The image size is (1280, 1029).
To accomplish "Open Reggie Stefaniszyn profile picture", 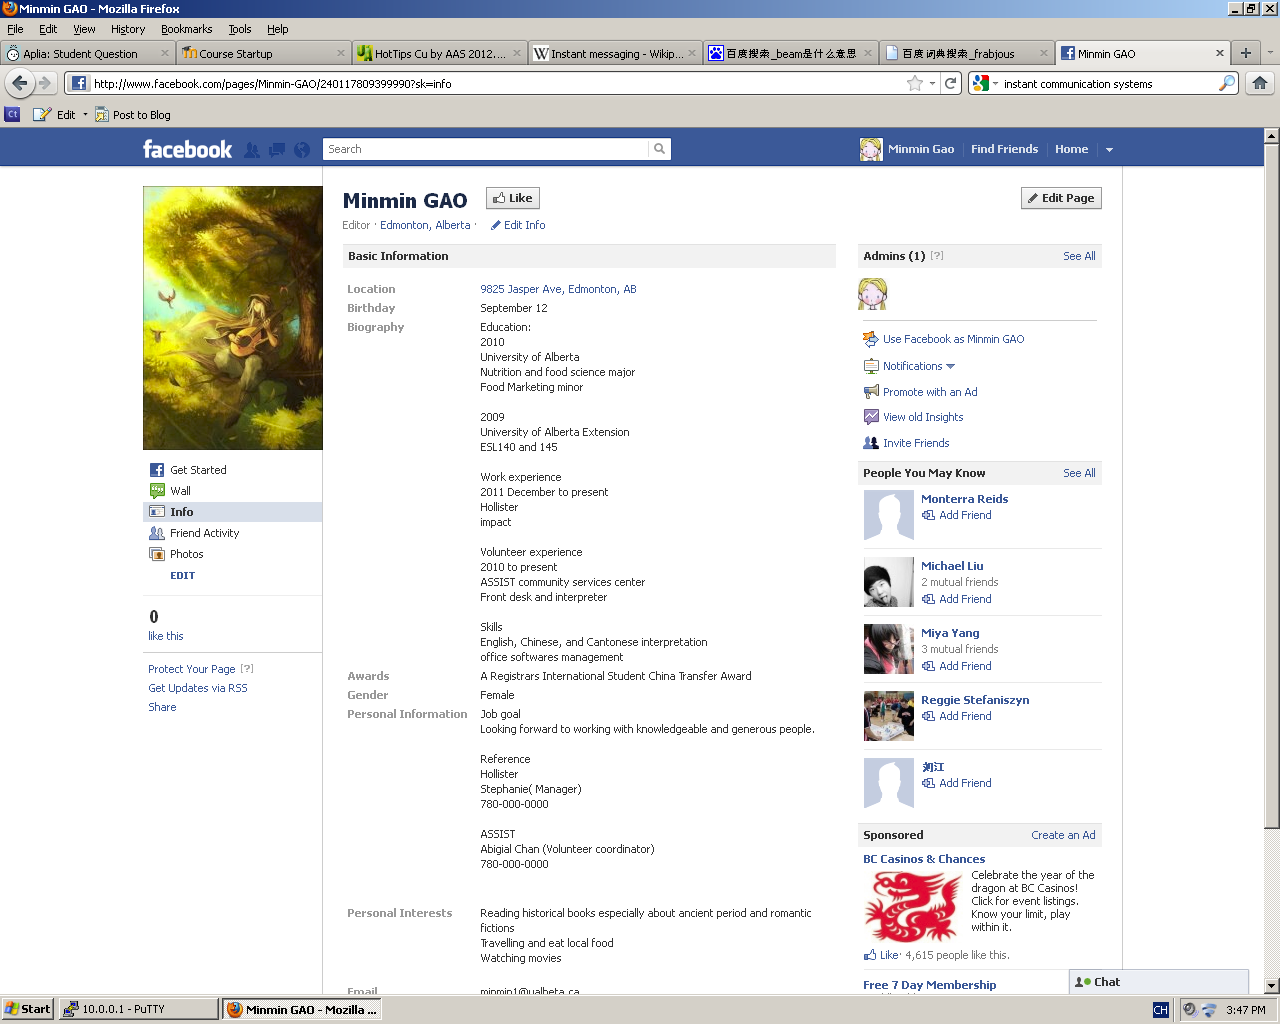I will (x=888, y=716).
